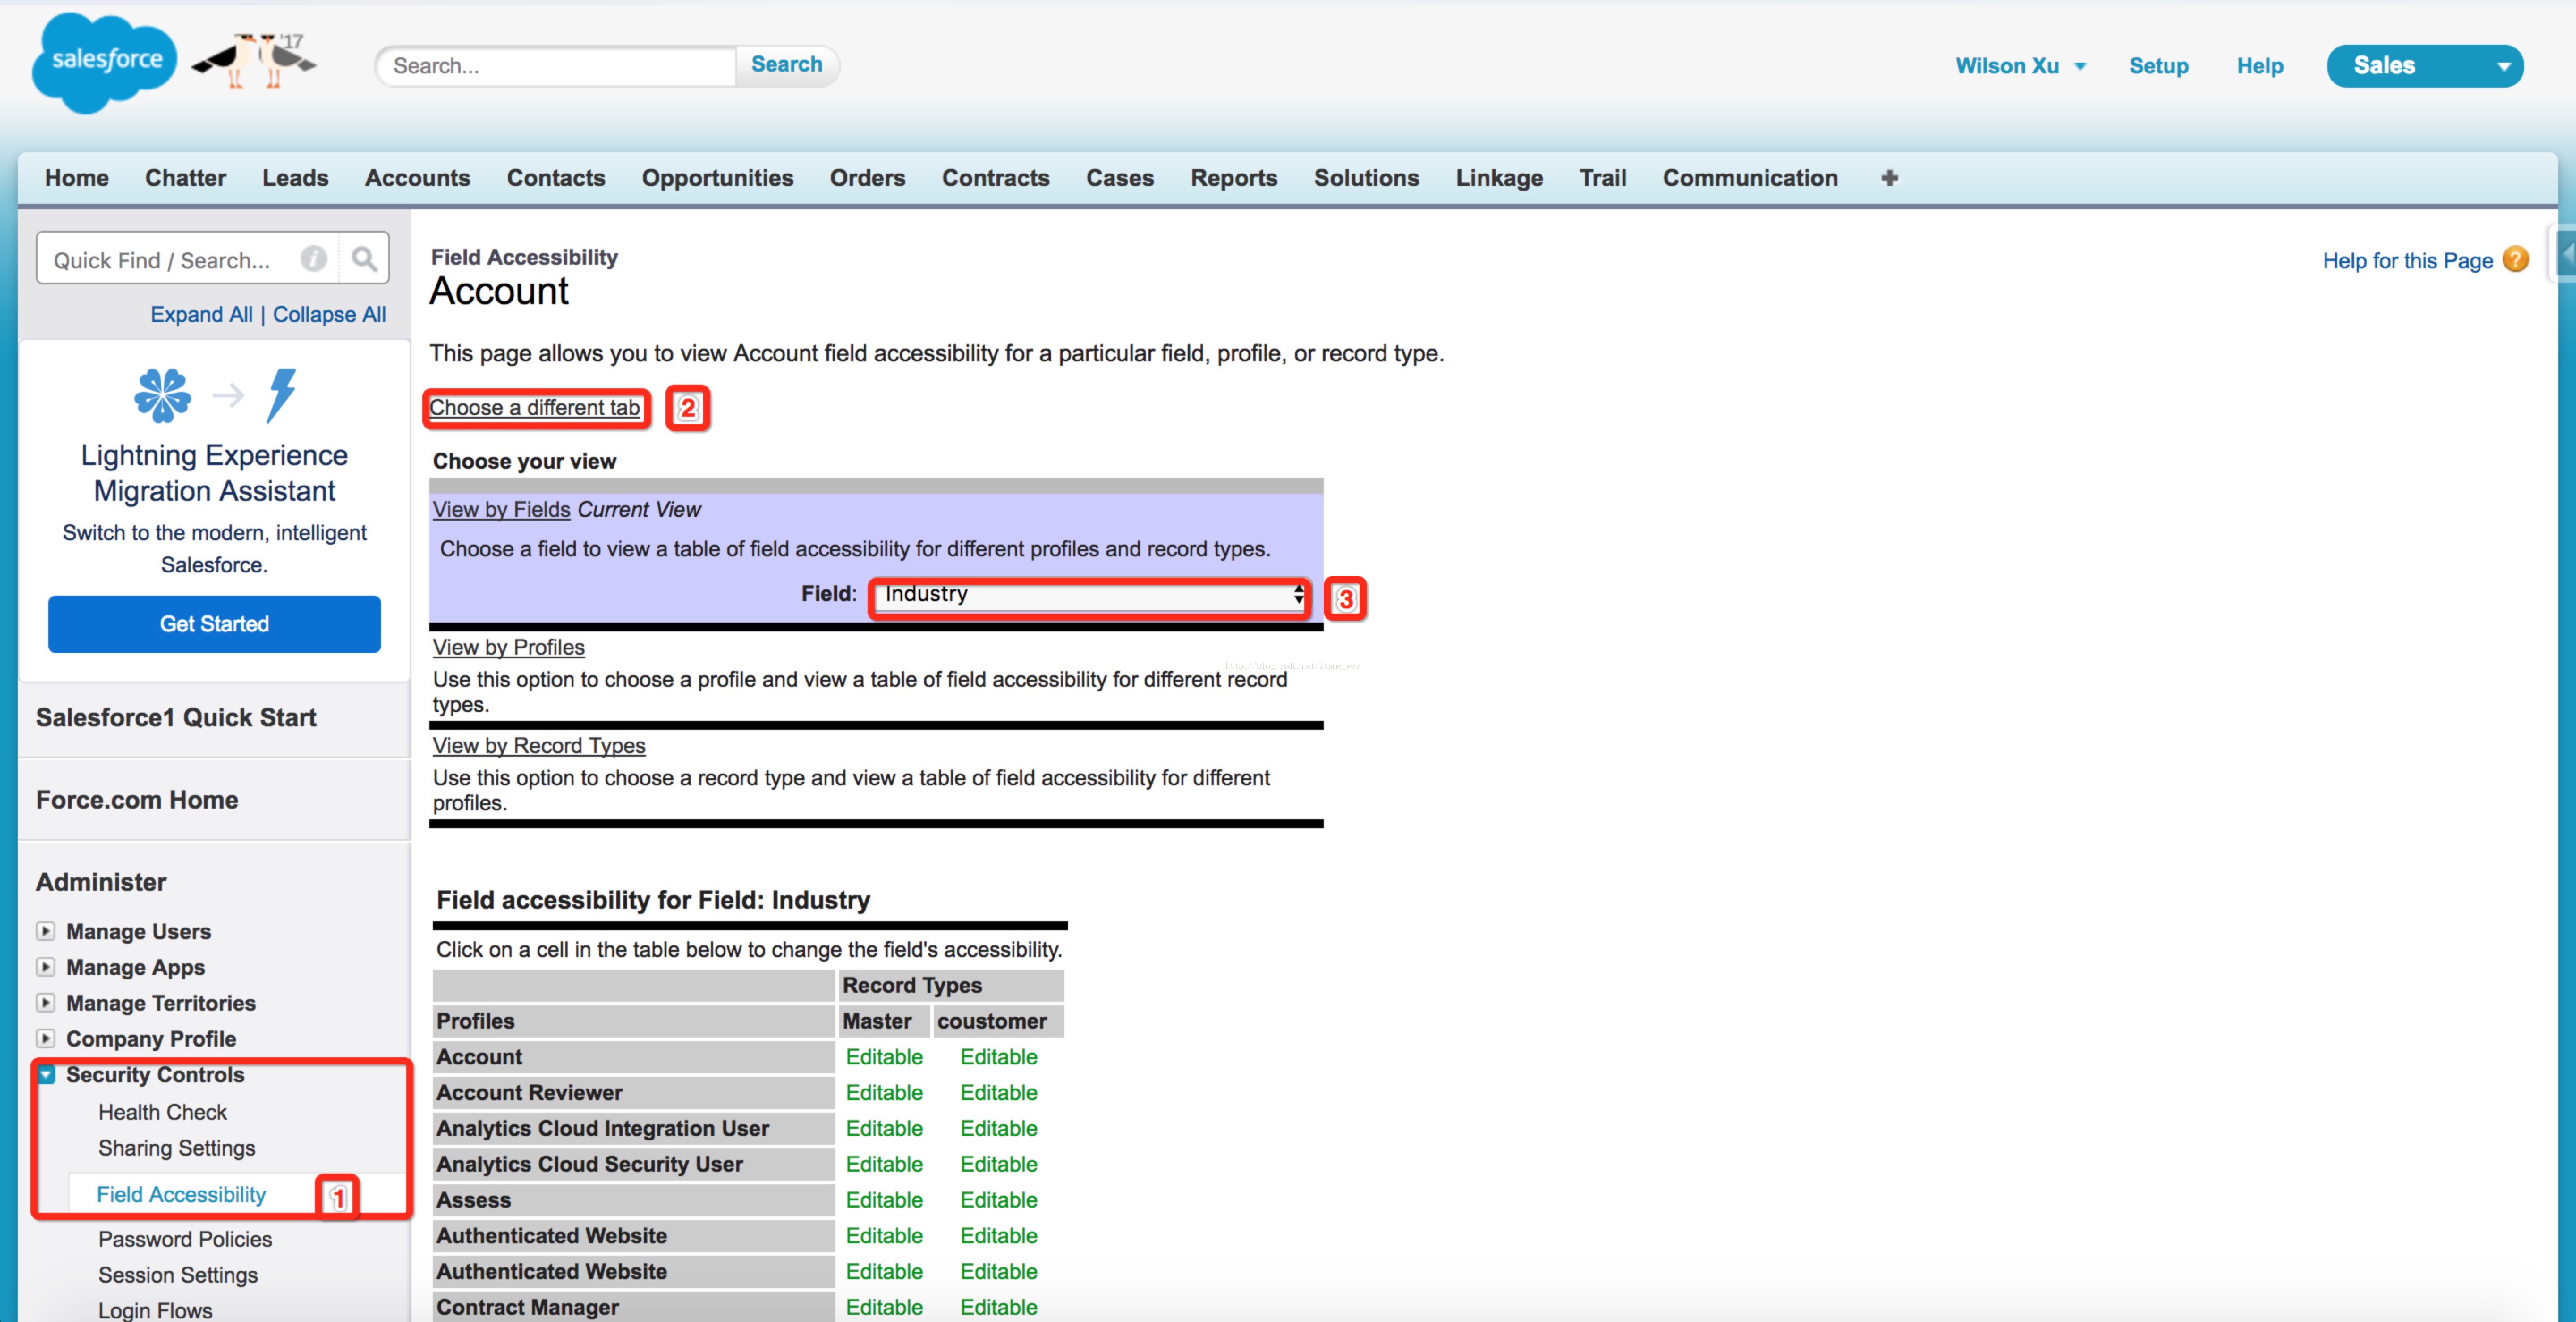2576x1322 pixels.
Task: Open Login Flows in sidebar
Action: click(155, 1310)
